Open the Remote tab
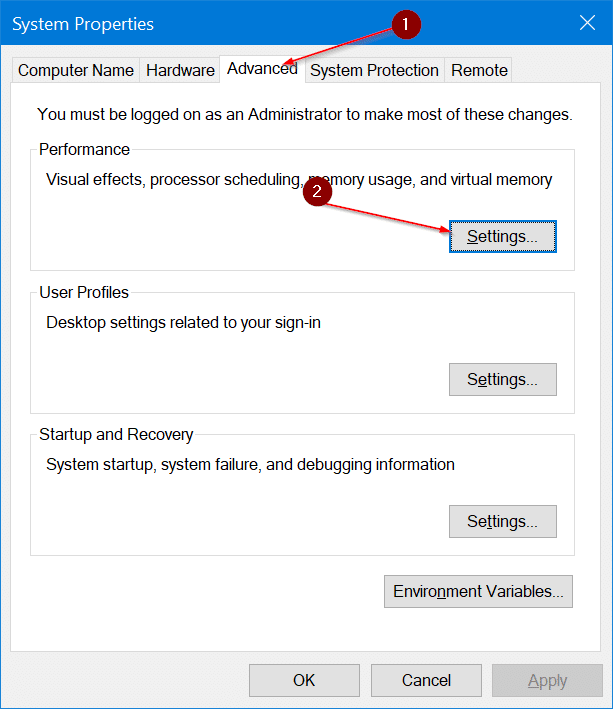Viewport: 613px width, 709px height. 479,71
